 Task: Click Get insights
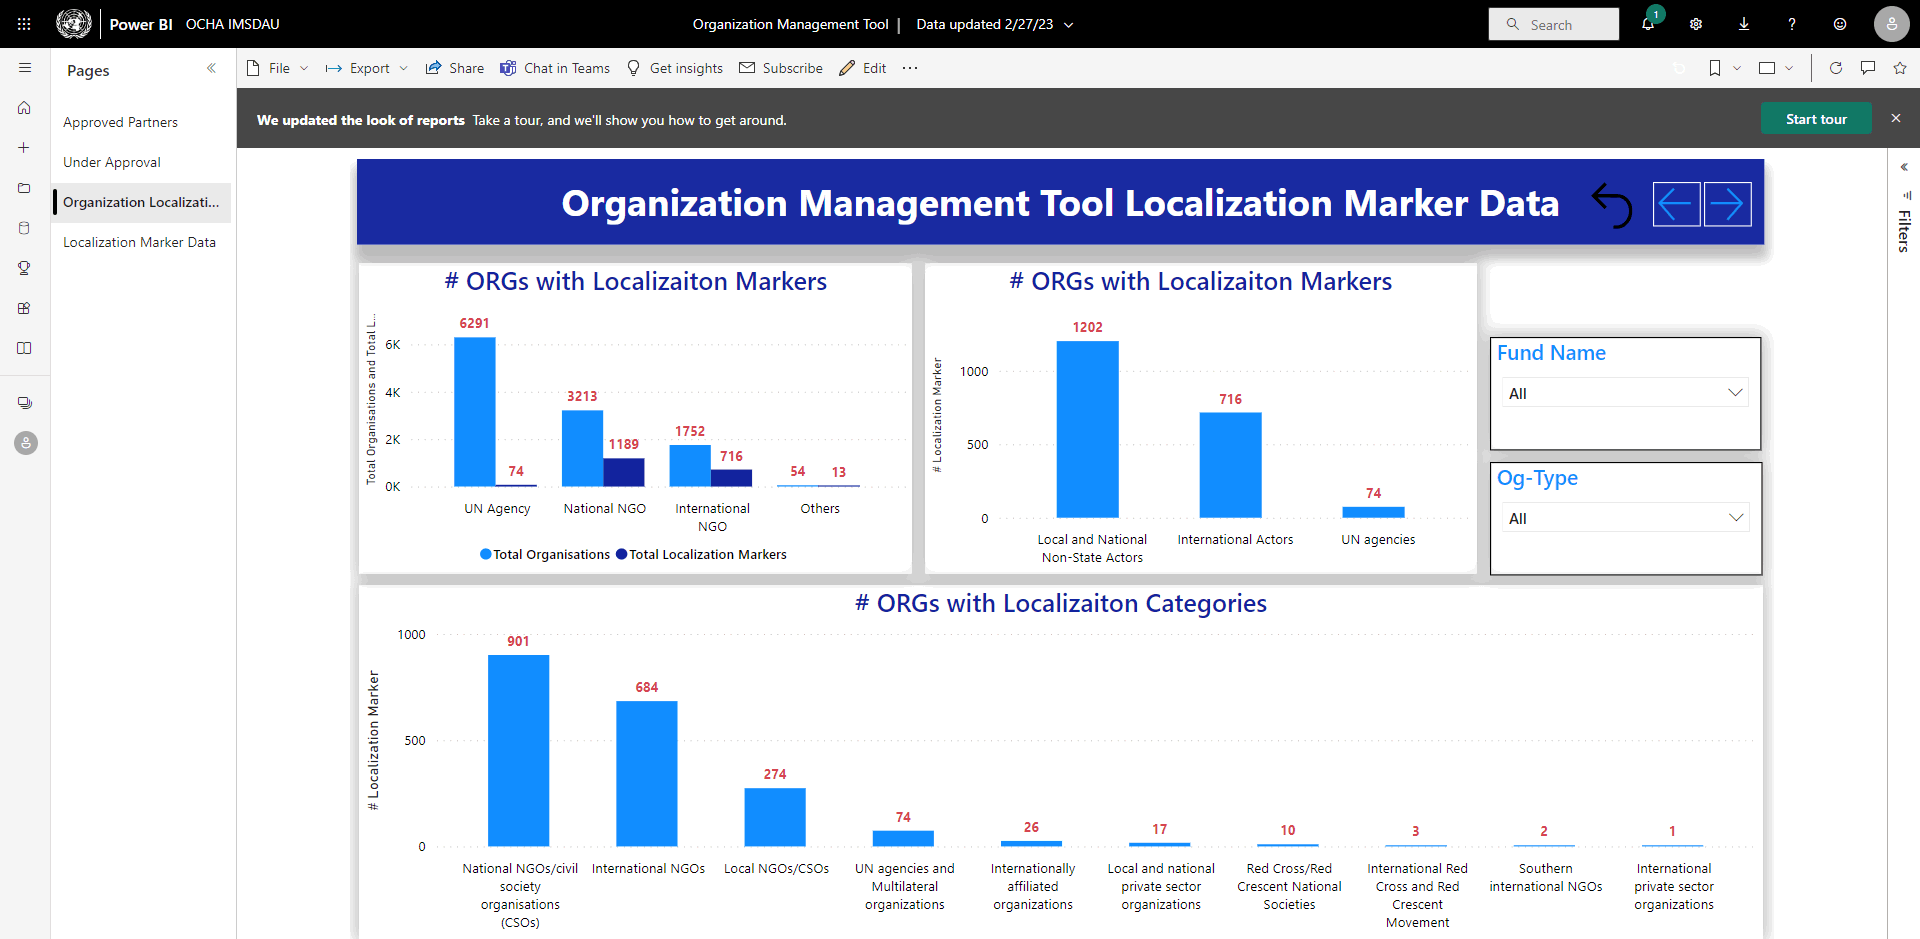click(675, 68)
